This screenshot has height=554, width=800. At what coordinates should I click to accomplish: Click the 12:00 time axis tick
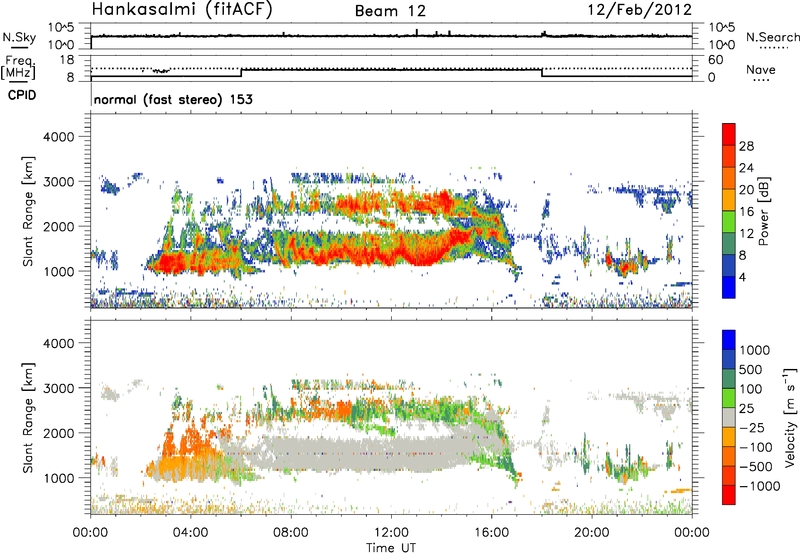click(391, 533)
